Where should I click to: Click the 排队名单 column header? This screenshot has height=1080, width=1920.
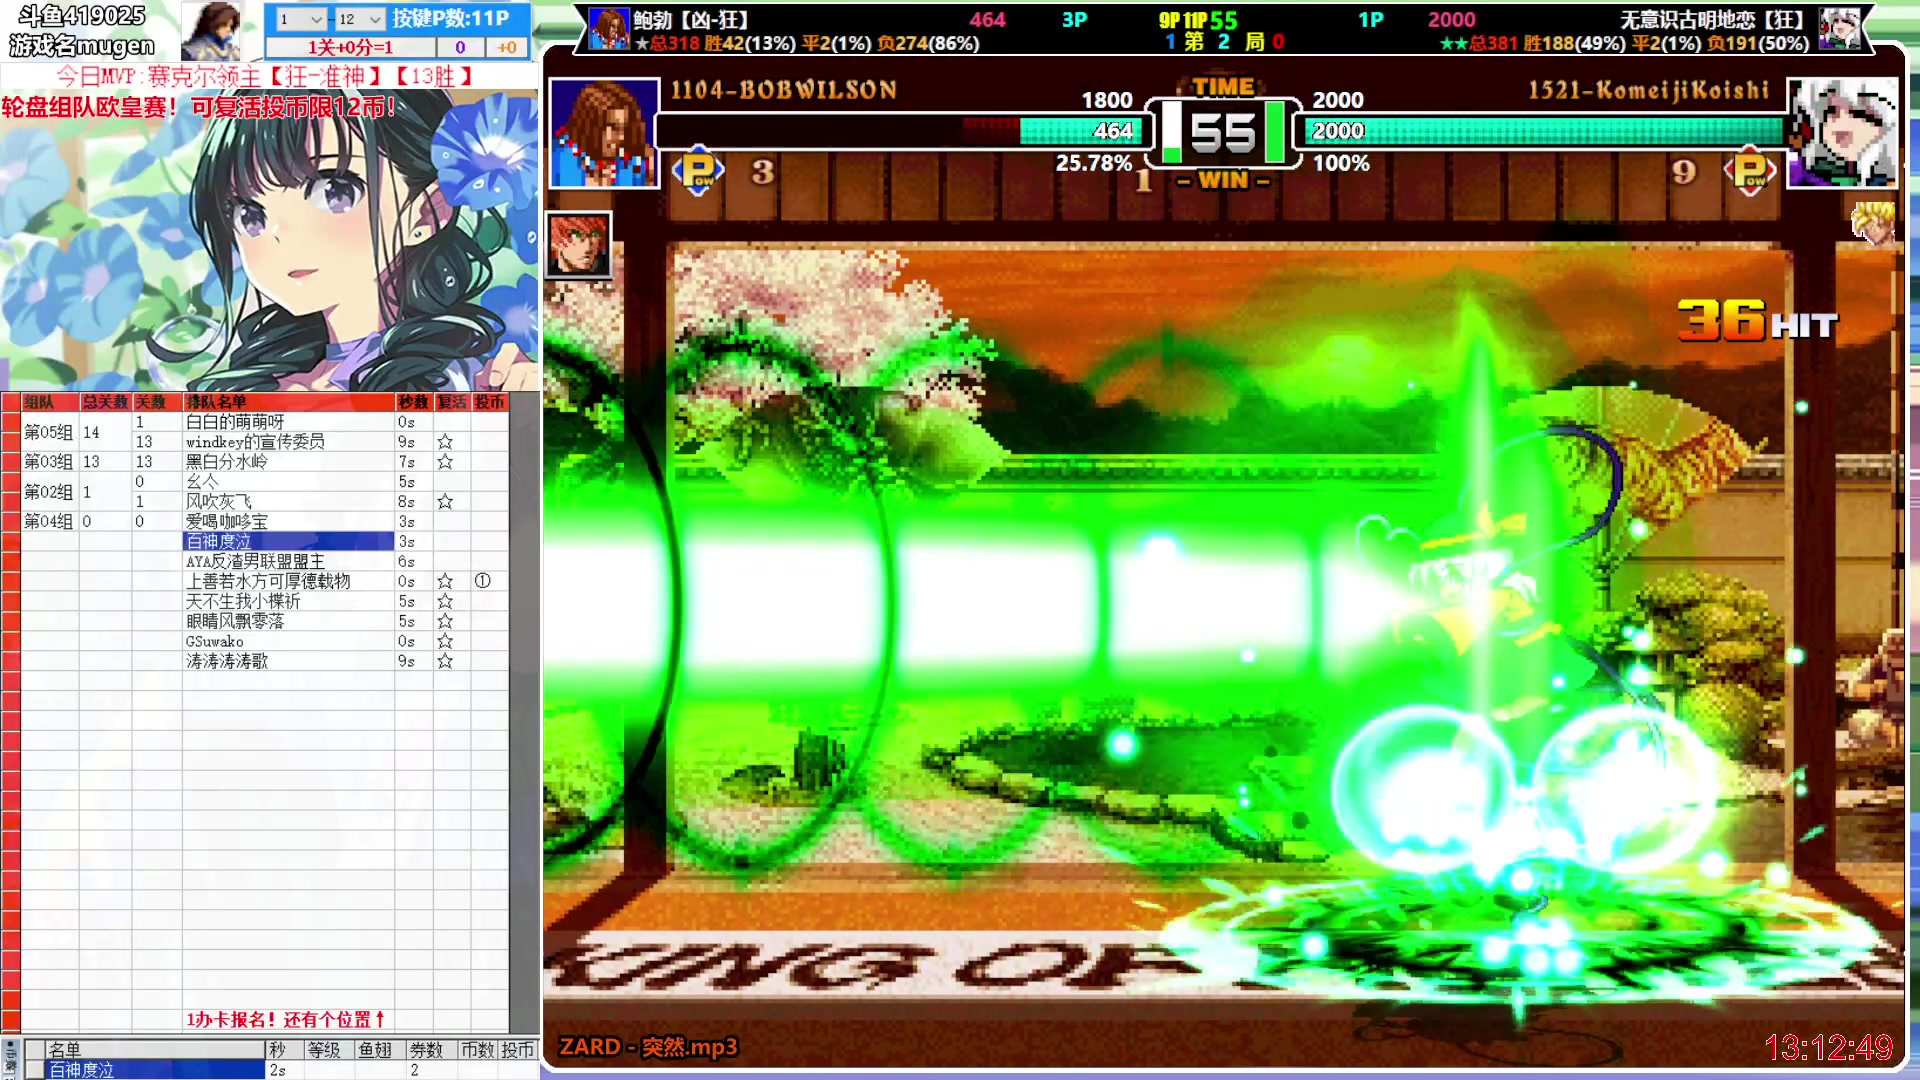(288, 402)
